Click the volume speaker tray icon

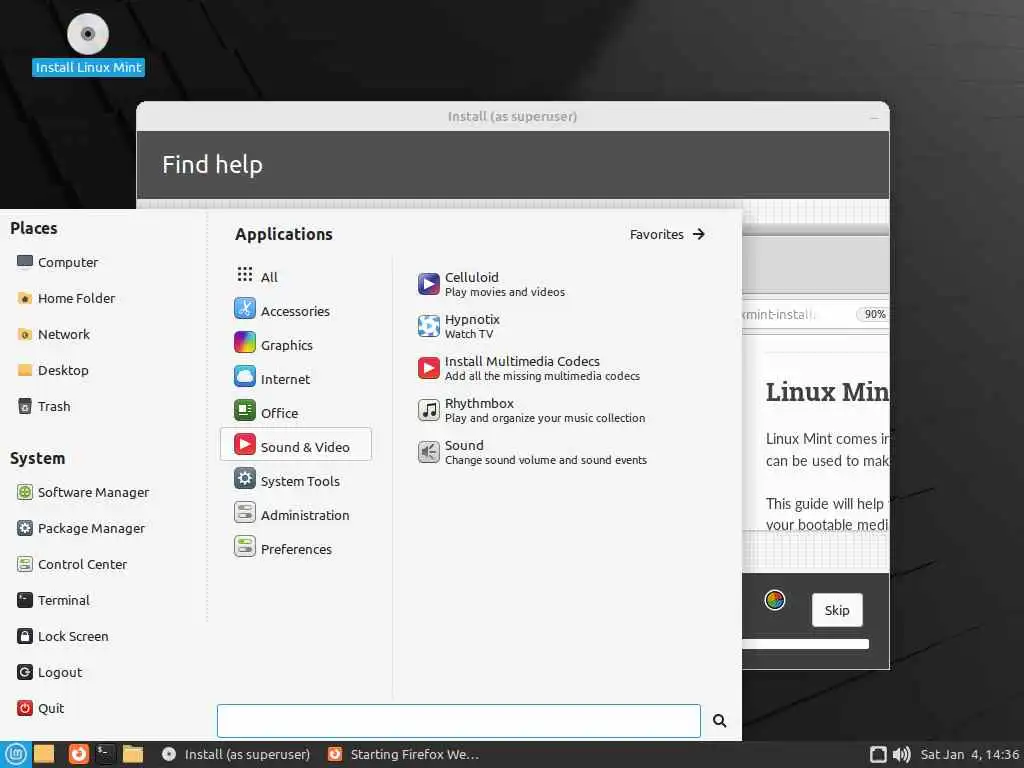[901, 755]
